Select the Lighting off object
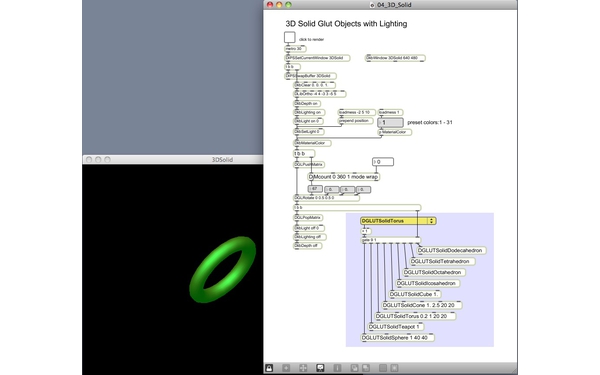 (310, 237)
